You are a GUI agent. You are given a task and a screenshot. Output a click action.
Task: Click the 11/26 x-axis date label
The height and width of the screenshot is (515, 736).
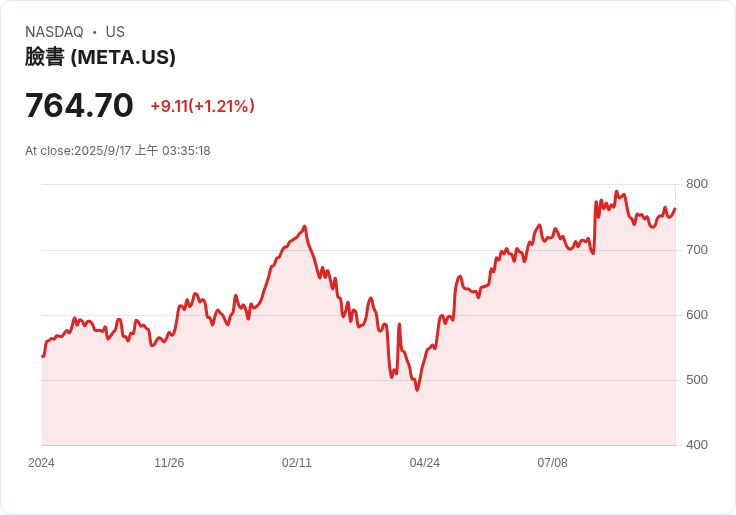pos(169,463)
